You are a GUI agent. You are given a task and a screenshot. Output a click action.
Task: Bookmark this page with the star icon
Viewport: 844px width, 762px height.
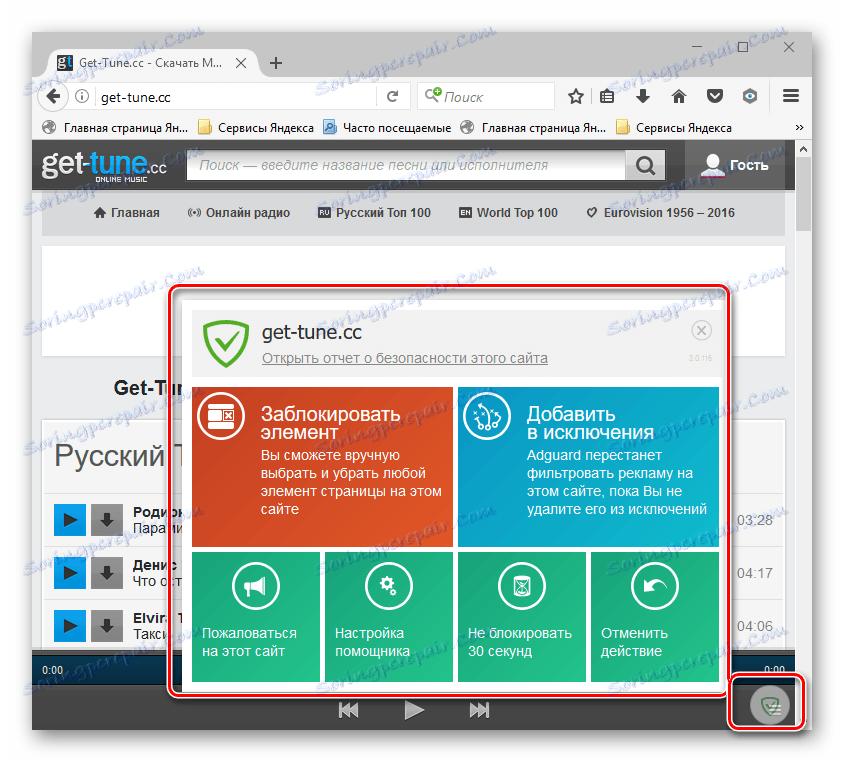(x=575, y=97)
